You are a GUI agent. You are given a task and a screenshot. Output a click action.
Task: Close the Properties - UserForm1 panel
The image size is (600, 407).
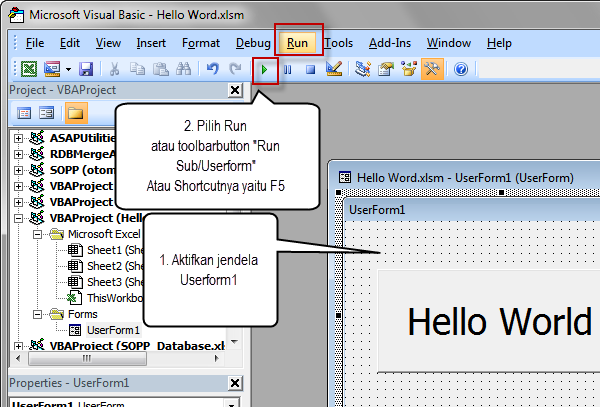tap(235, 383)
